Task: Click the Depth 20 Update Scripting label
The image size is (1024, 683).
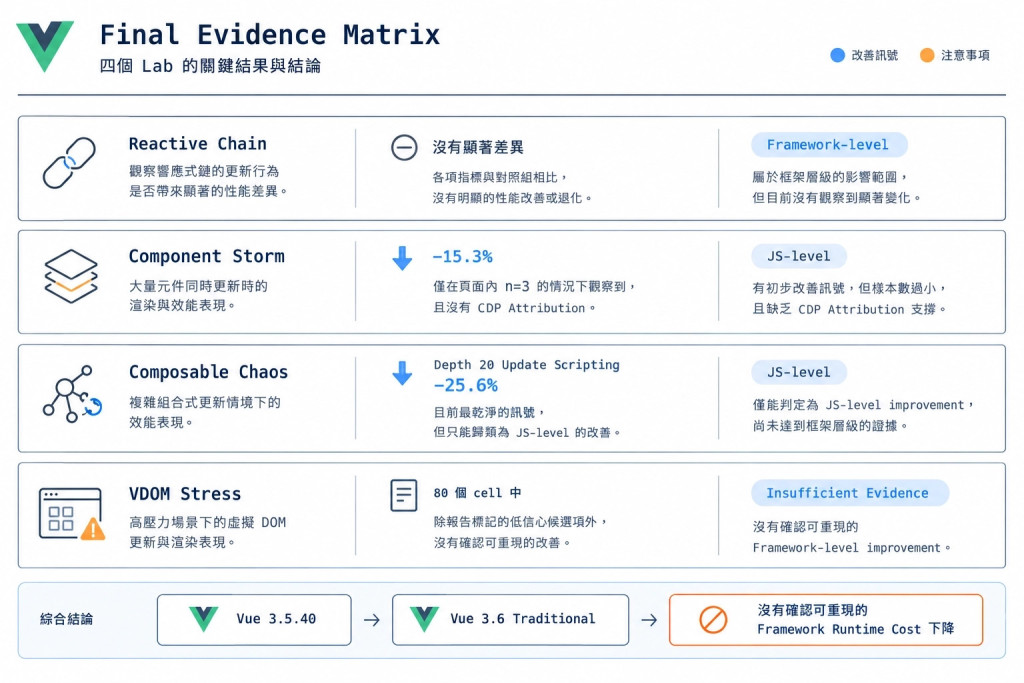Action: tap(526, 365)
